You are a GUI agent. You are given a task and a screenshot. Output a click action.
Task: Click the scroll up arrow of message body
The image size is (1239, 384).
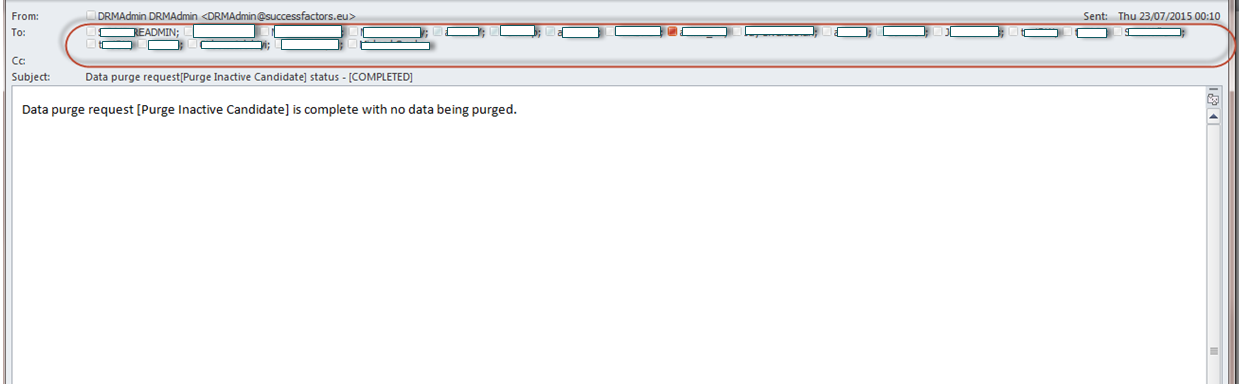coord(1214,117)
